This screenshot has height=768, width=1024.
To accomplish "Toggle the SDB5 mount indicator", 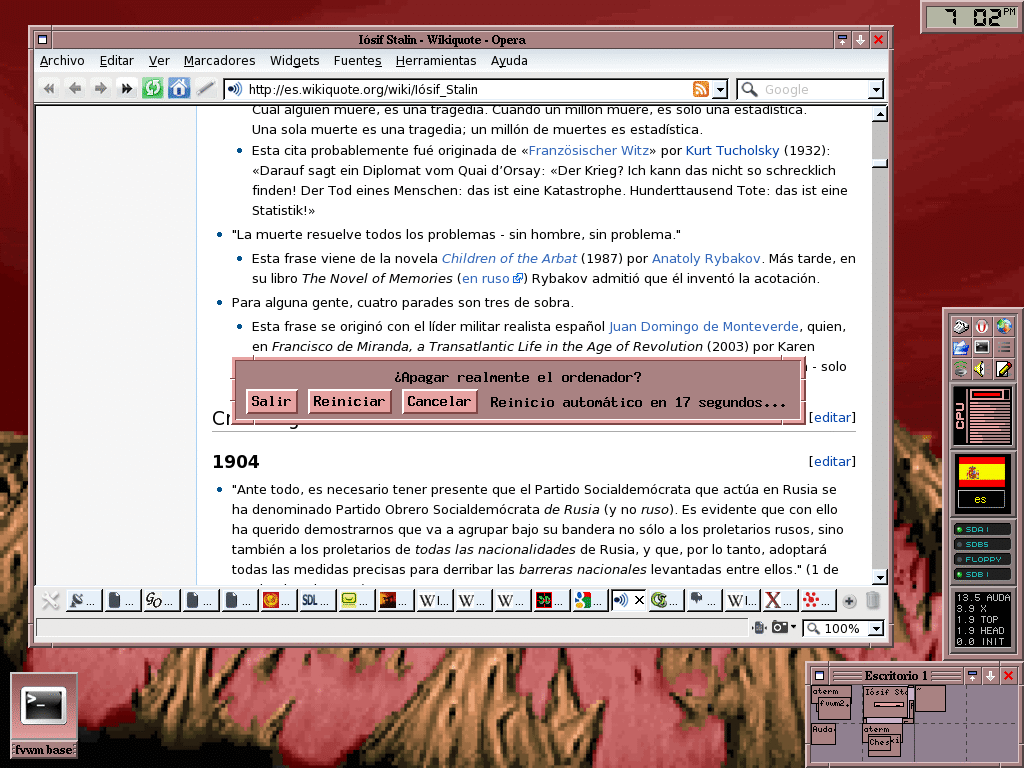I will click(982, 544).
